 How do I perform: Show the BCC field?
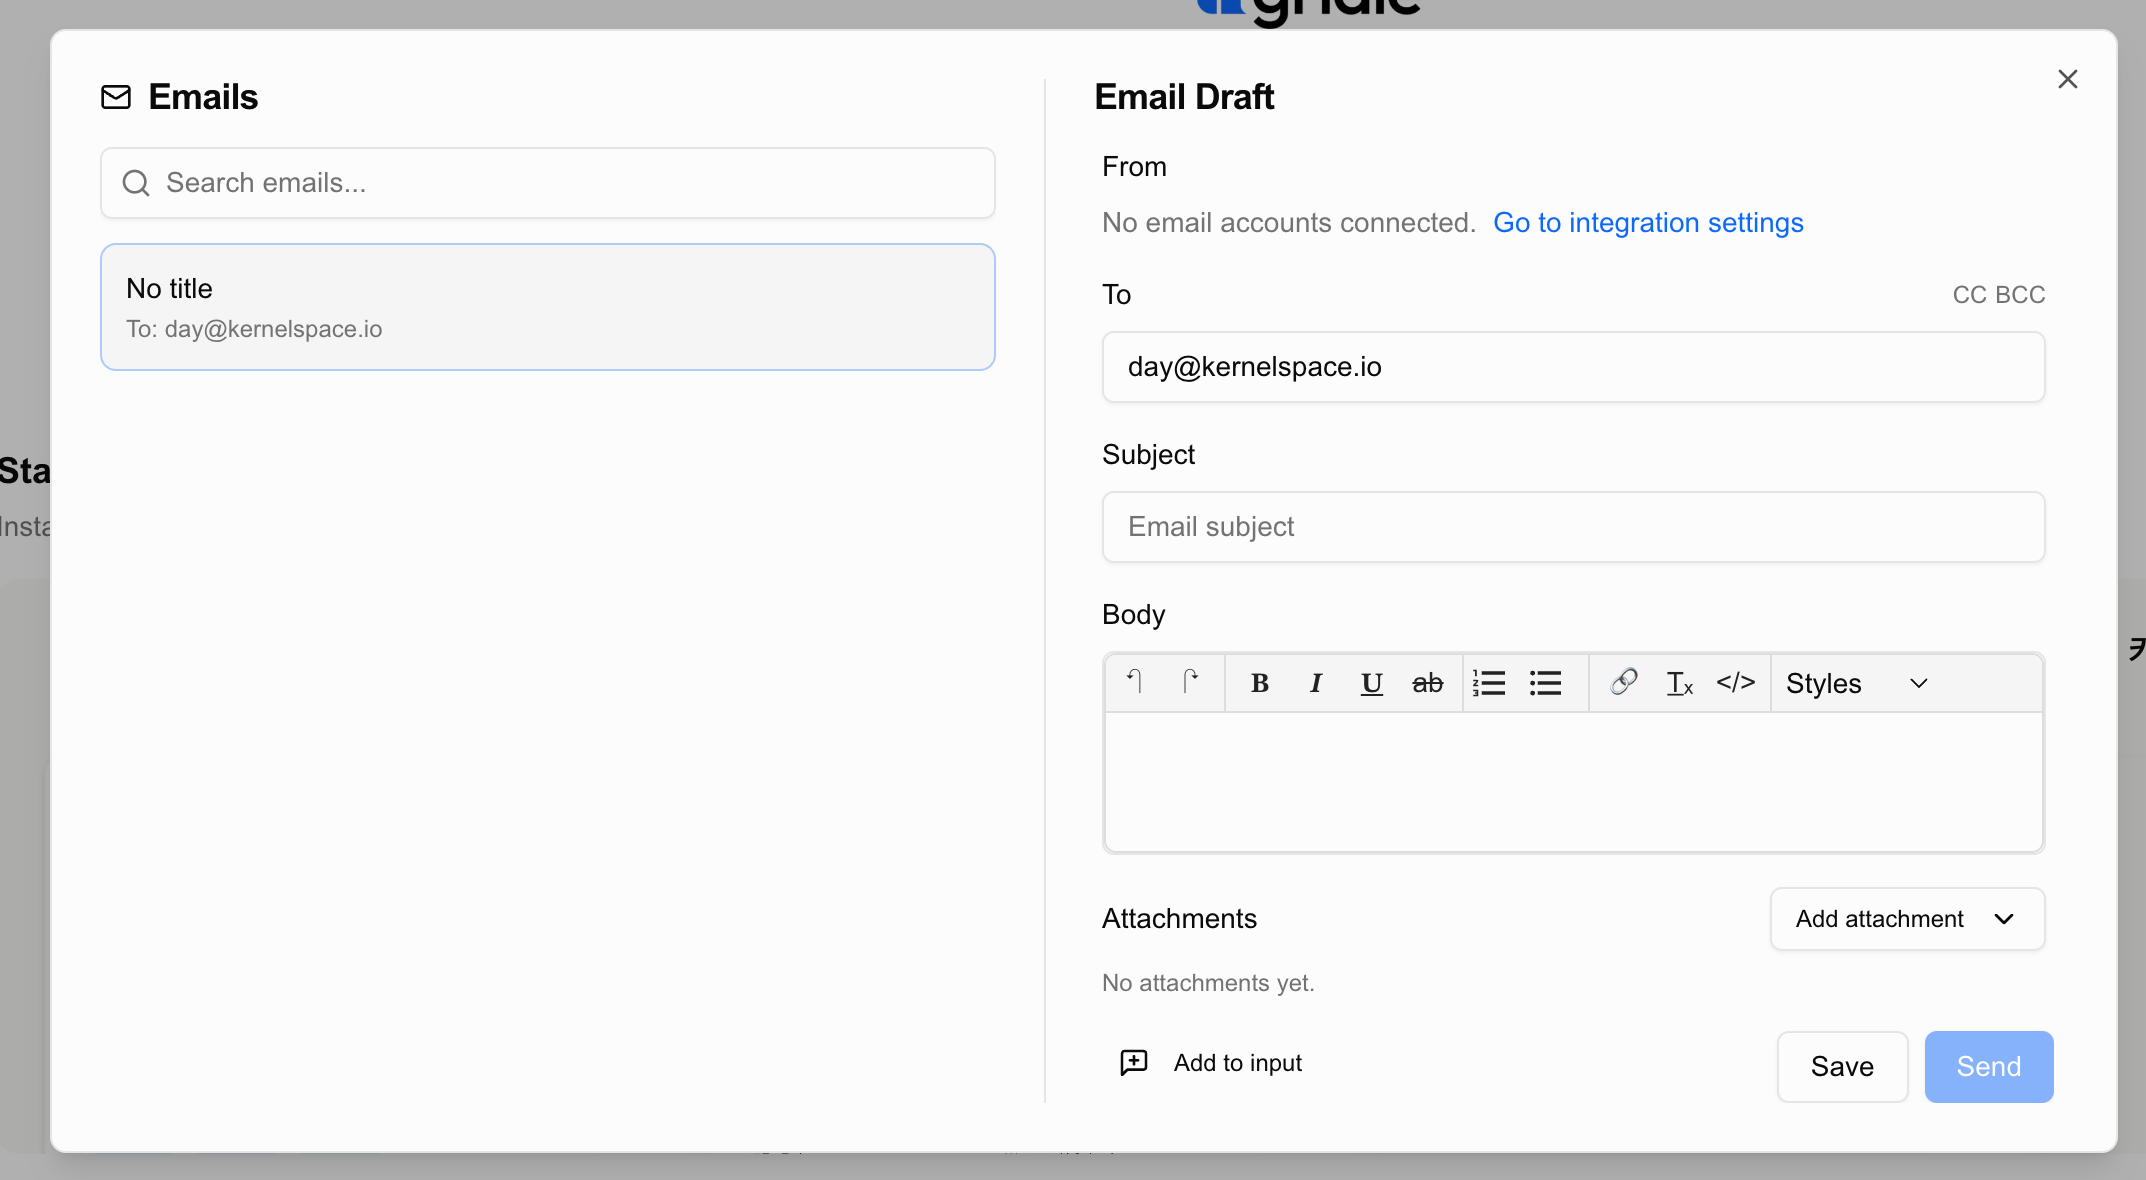[2020, 295]
